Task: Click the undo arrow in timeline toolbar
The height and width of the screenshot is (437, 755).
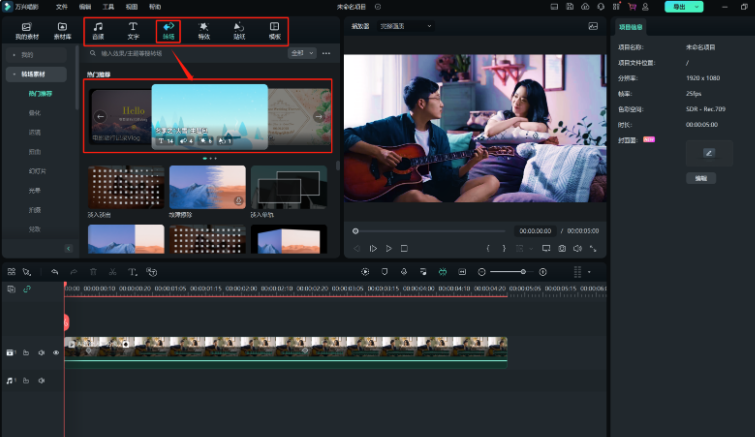Action: (54, 271)
